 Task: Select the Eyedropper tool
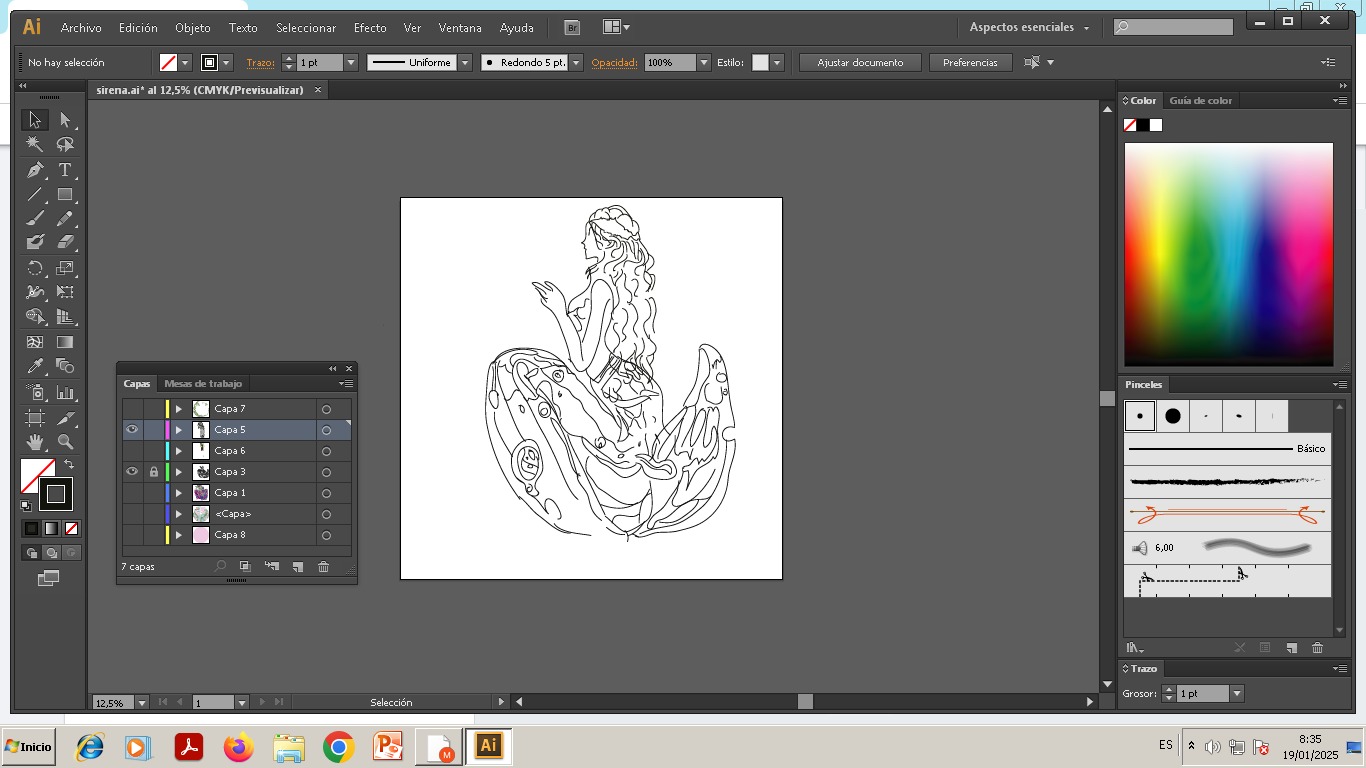coord(35,366)
